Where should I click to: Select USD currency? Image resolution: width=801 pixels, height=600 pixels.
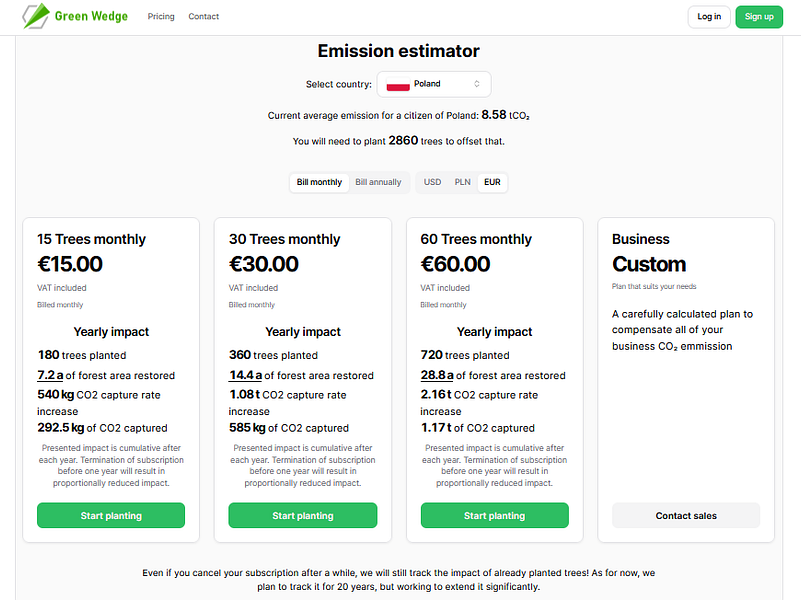click(432, 182)
